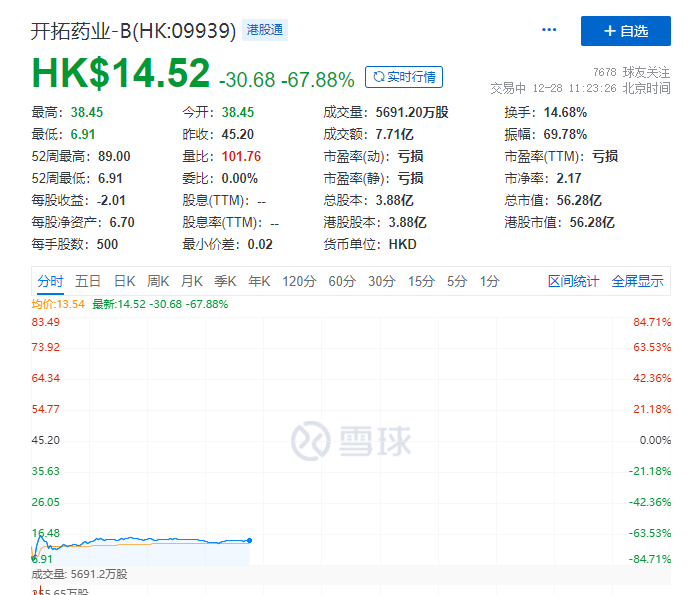The height and width of the screenshot is (595, 691).
Task: Click the 振幅 69.78% value
Action: pos(565,134)
